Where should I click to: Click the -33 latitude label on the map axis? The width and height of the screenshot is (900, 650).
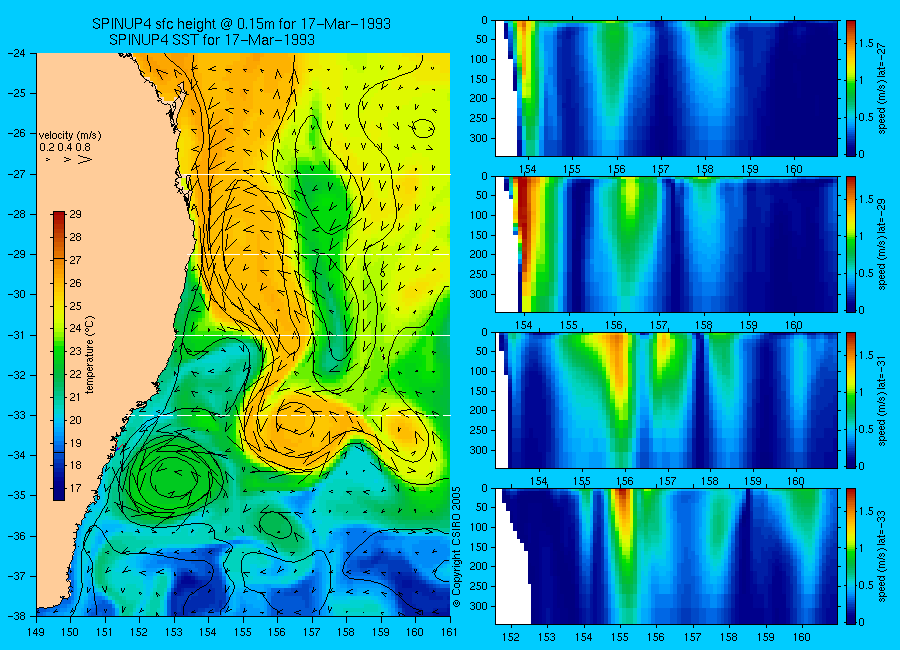18,415
